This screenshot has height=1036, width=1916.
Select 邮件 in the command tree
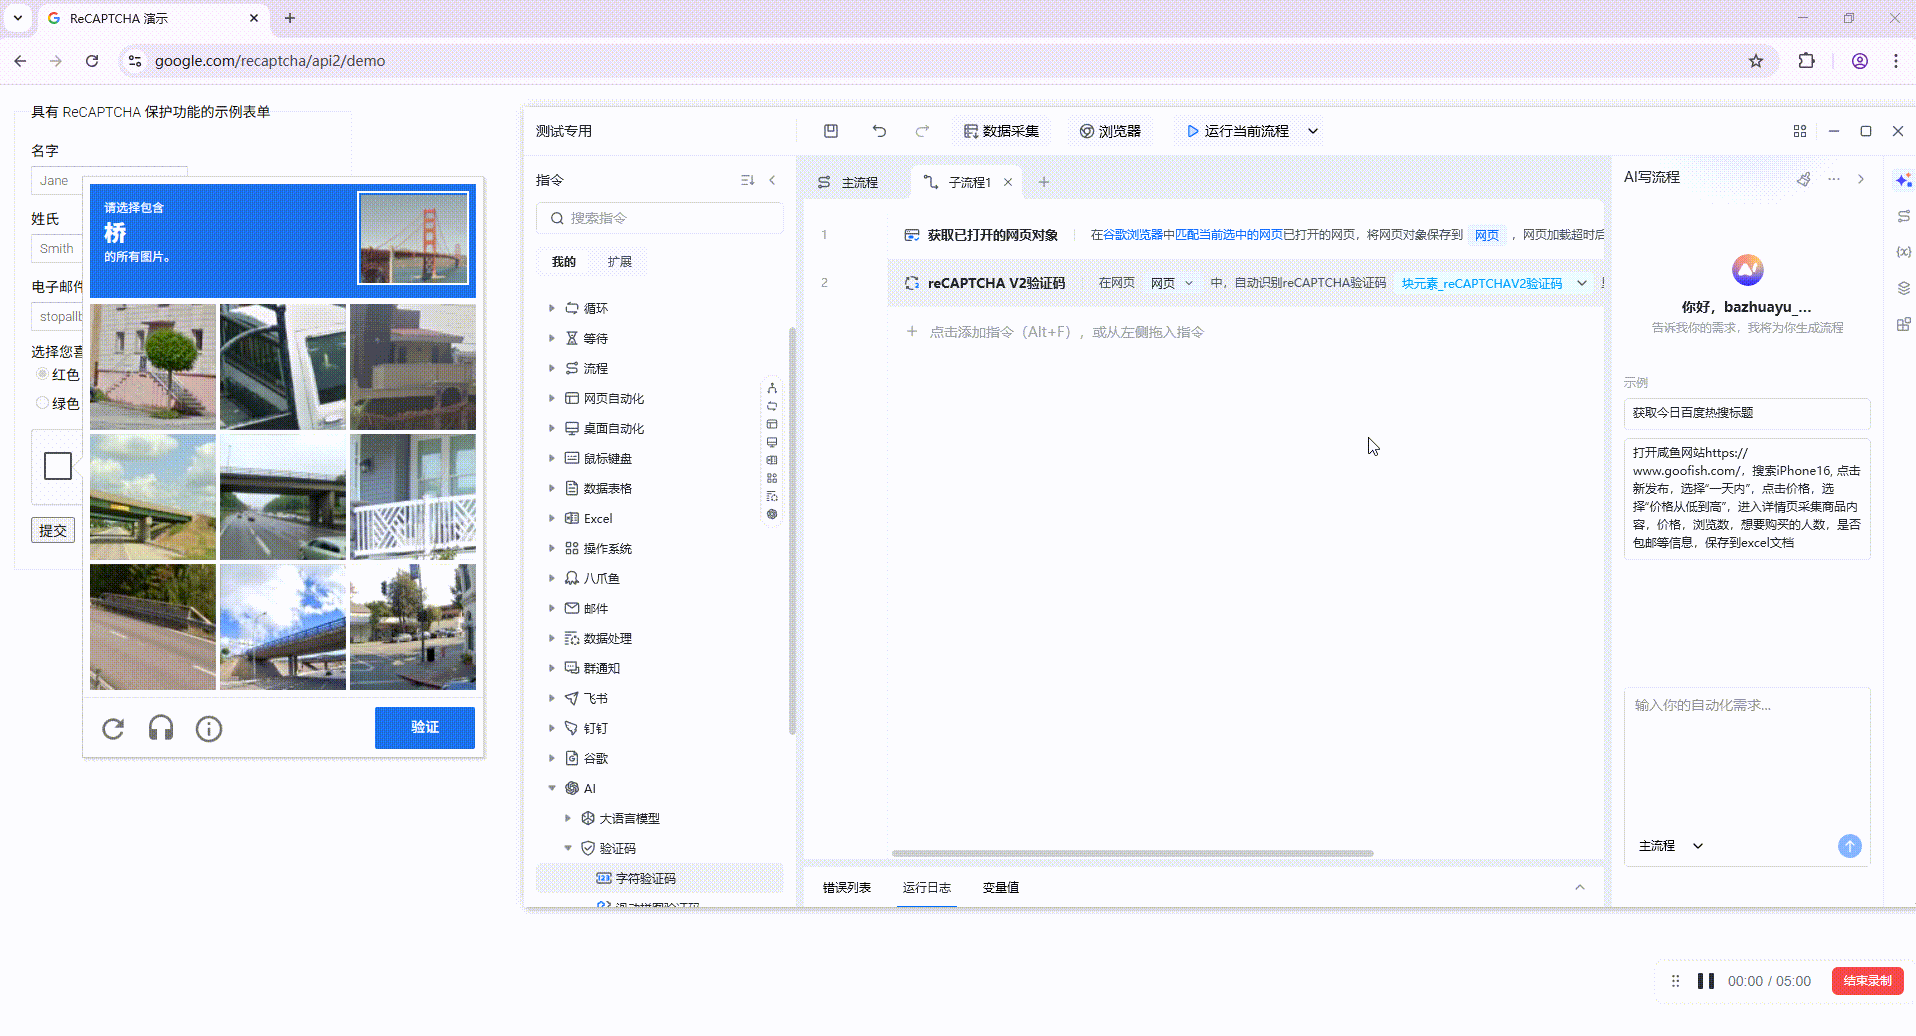point(596,608)
